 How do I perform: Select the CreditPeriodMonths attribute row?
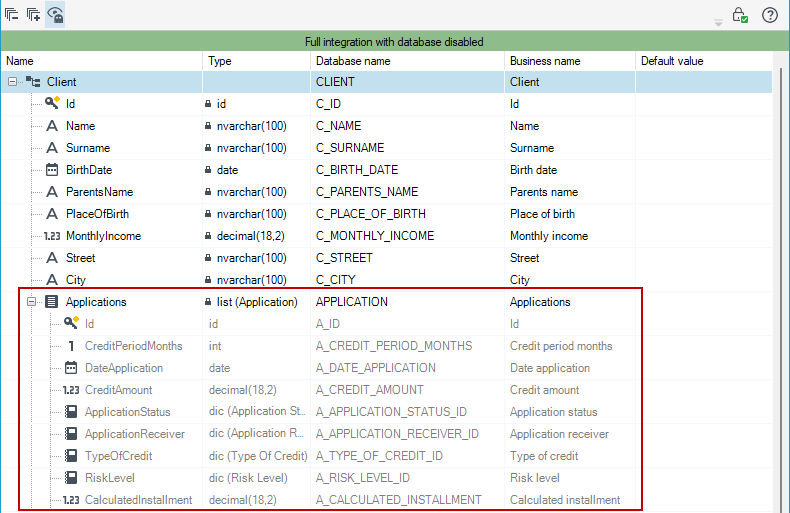[x=386, y=346]
